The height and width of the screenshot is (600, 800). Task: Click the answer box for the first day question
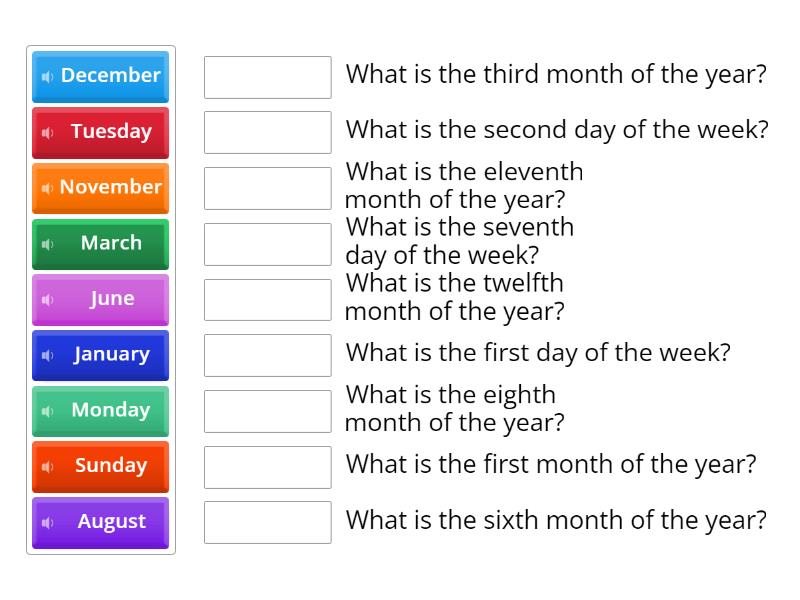(x=266, y=354)
